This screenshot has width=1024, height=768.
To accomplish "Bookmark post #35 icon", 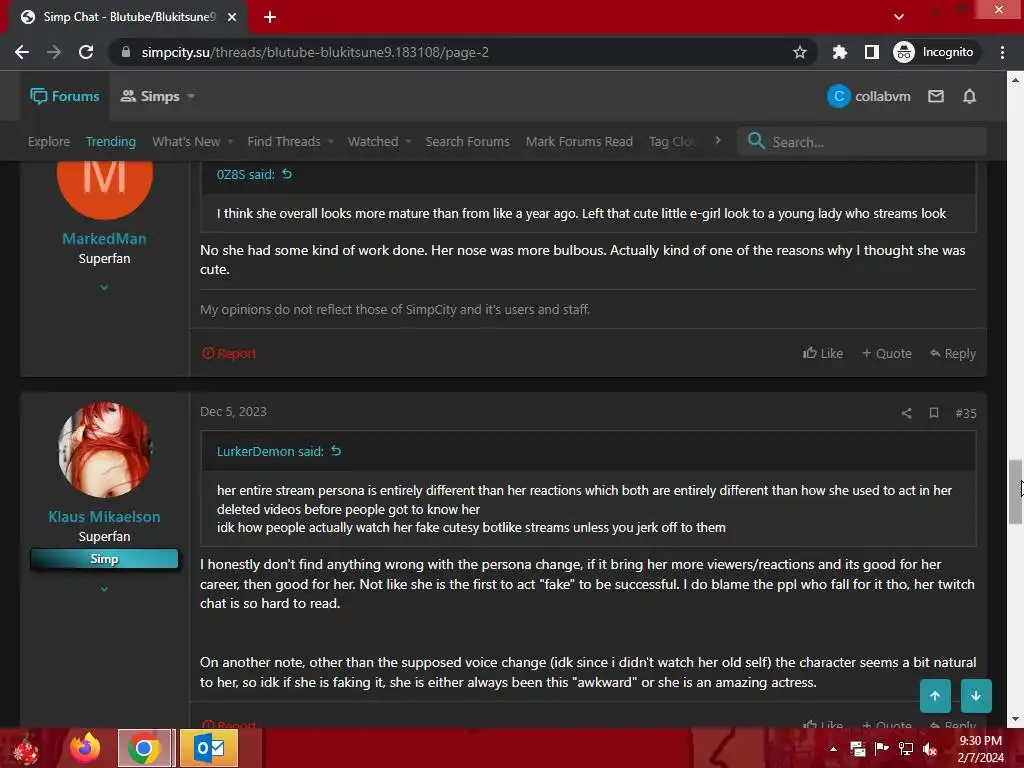I will (x=934, y=413).
